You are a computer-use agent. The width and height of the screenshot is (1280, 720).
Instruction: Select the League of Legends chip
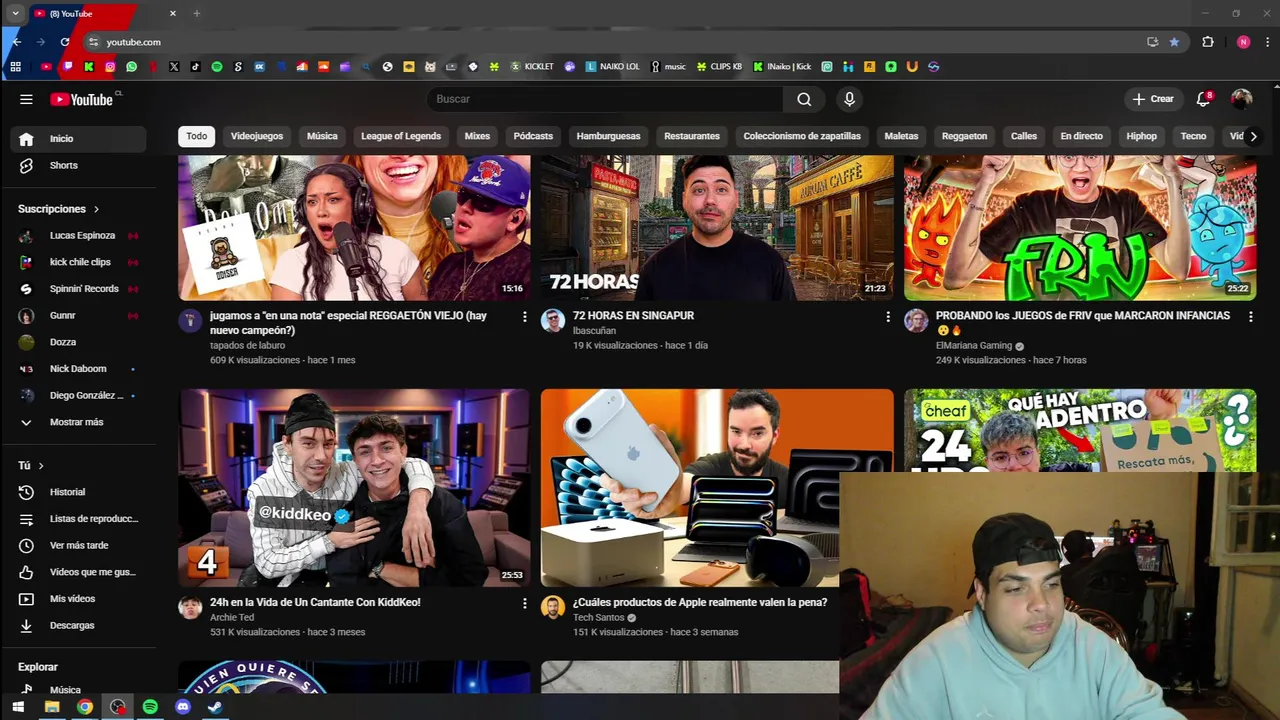[401, 136]
